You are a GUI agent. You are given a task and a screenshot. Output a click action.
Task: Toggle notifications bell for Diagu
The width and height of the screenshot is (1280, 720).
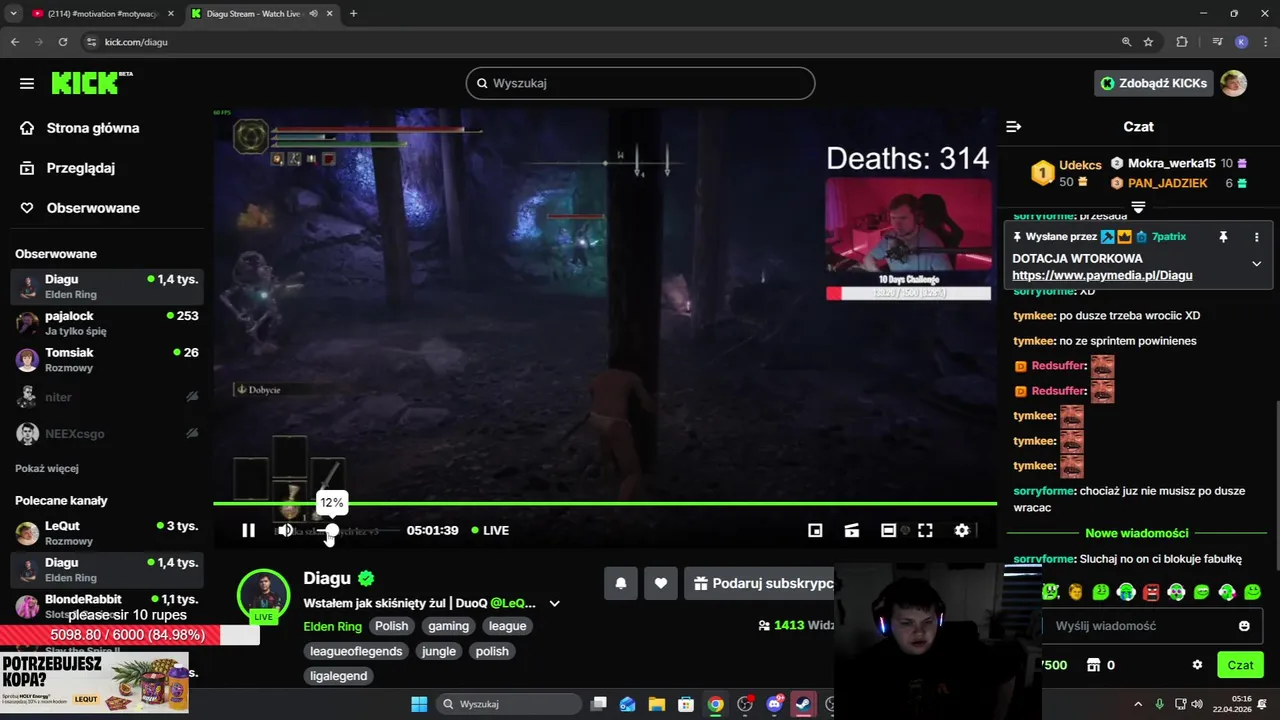620,583
